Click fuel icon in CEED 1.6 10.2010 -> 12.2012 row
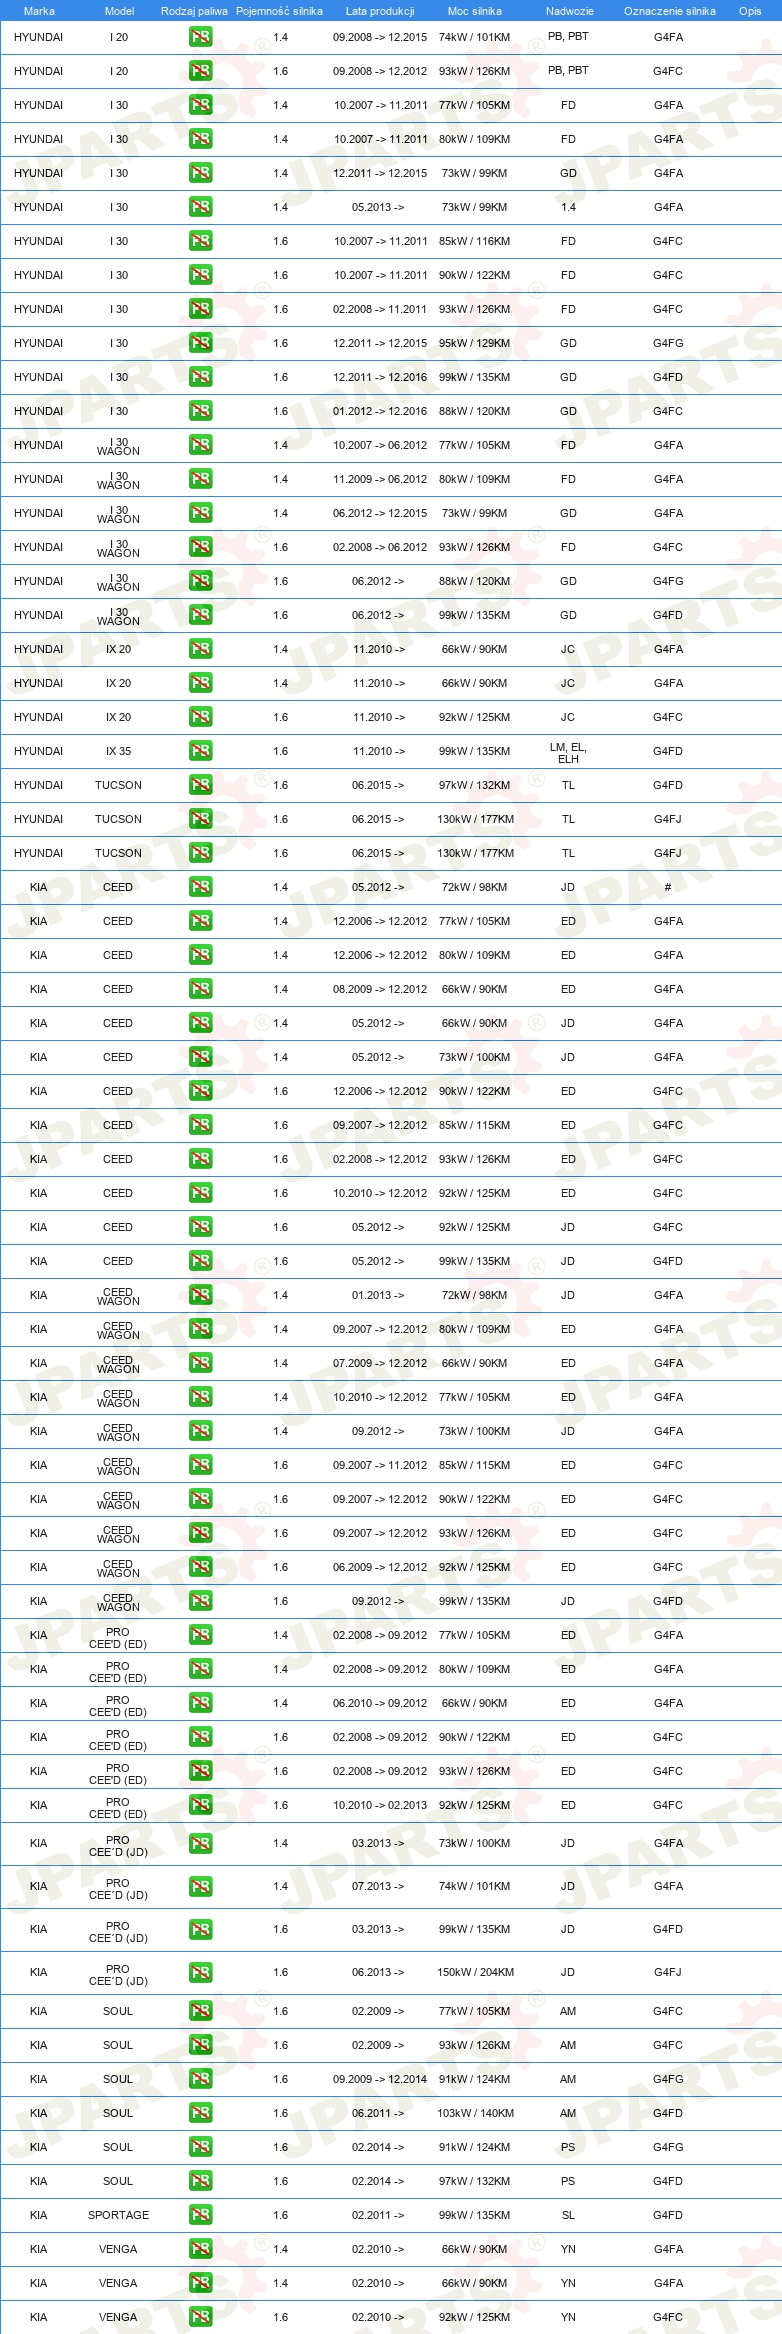 [x=201, y=1193]
